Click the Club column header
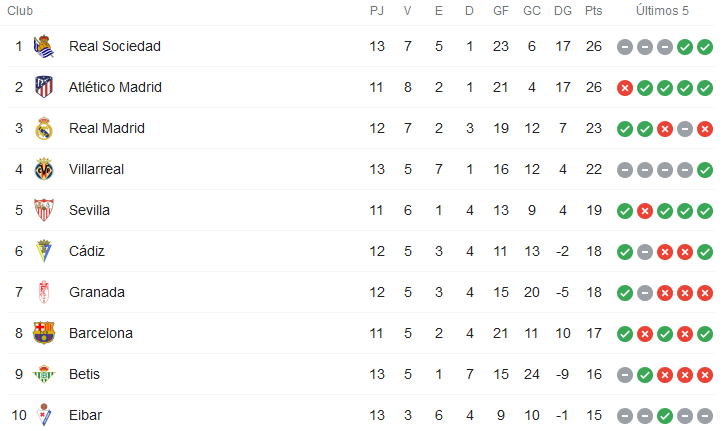The image size is (723, 431). pos(20,11)
